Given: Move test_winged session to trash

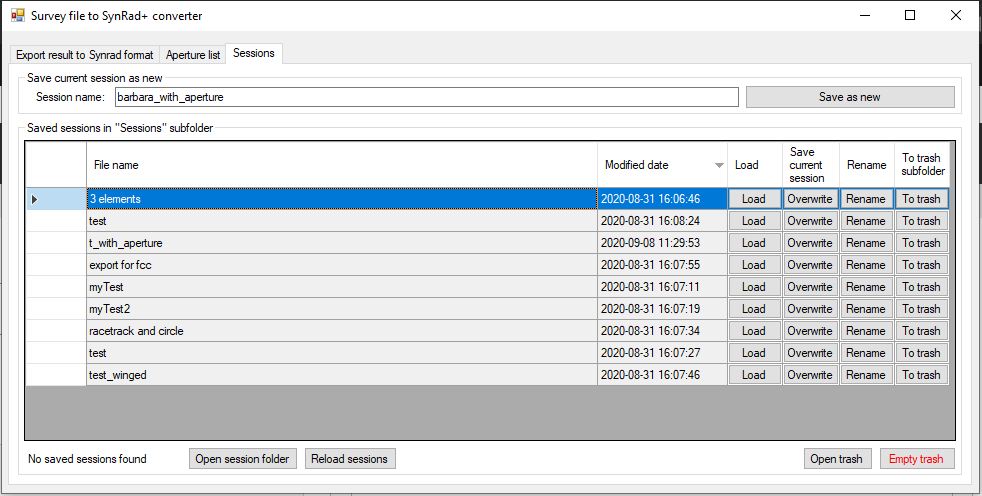Looking at the screenshot, I should (921, 375).
